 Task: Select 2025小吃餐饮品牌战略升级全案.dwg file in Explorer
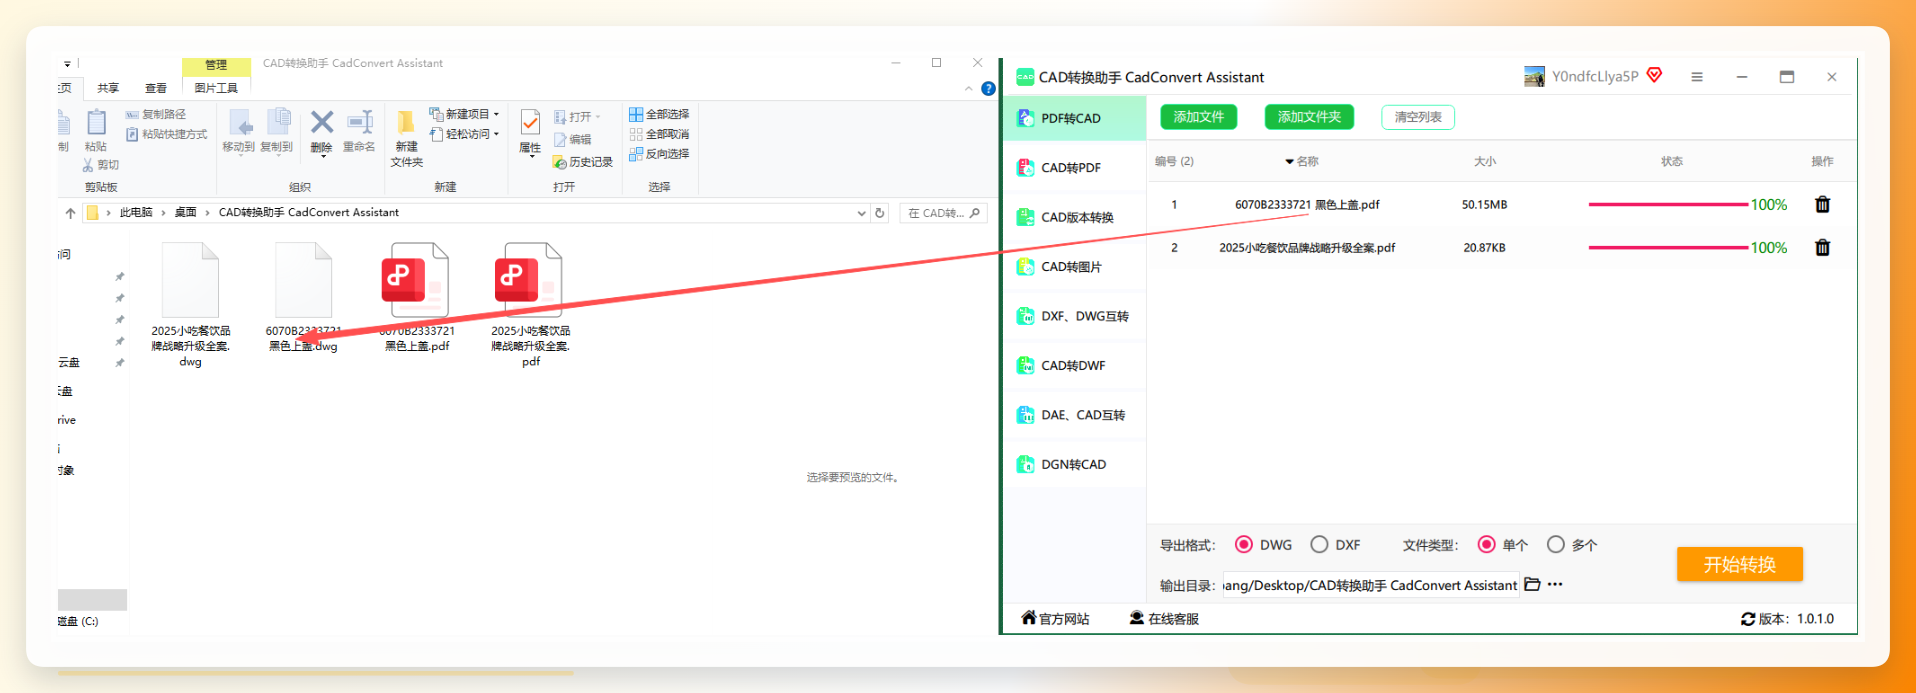click(x=191, y=305)
